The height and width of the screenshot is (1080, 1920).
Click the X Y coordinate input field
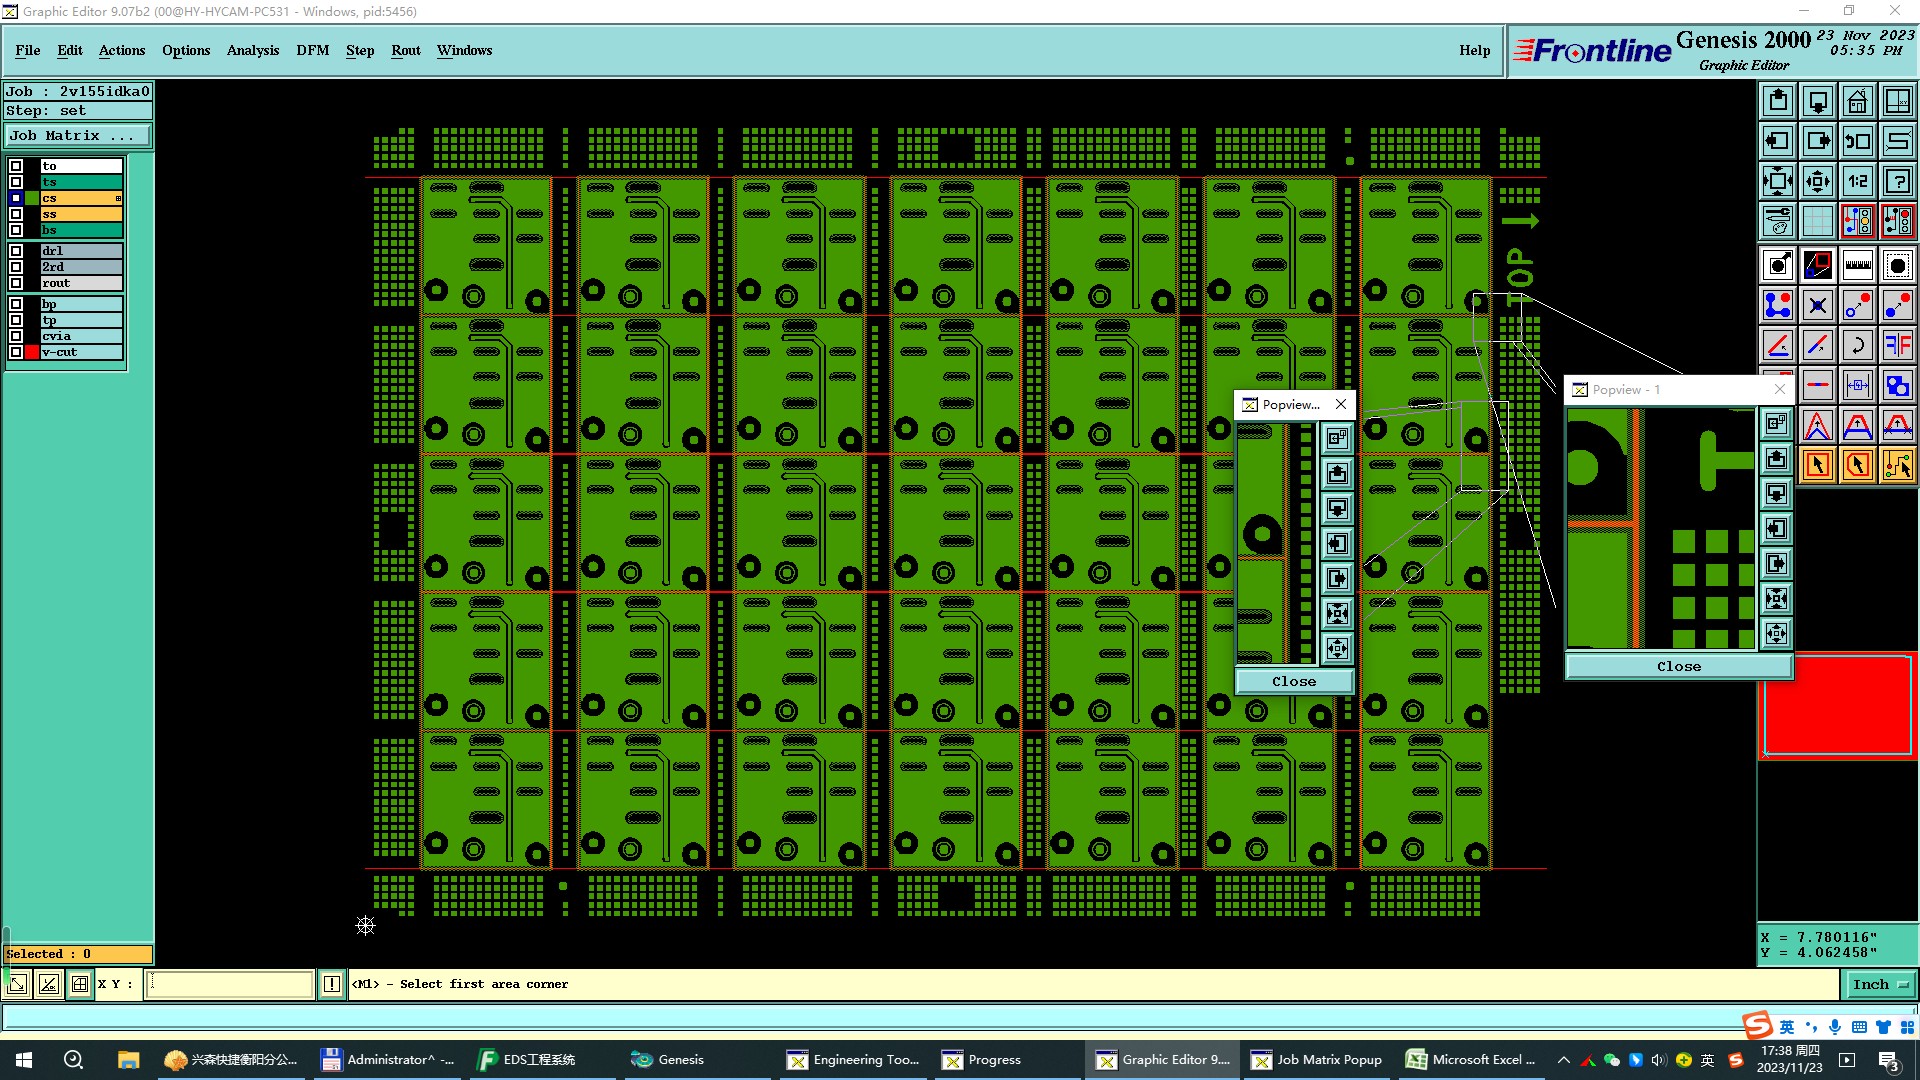[x=229, y=985]
